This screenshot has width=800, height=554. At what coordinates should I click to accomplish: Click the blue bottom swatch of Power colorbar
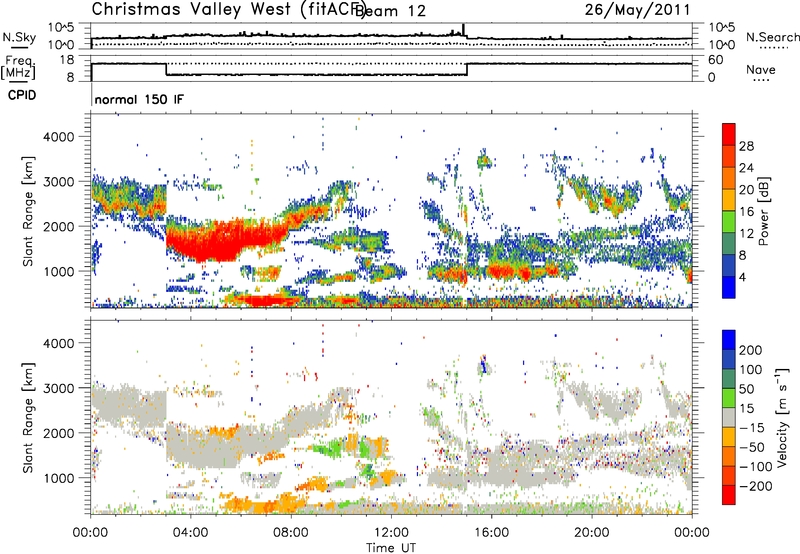(x=729, y=287)
